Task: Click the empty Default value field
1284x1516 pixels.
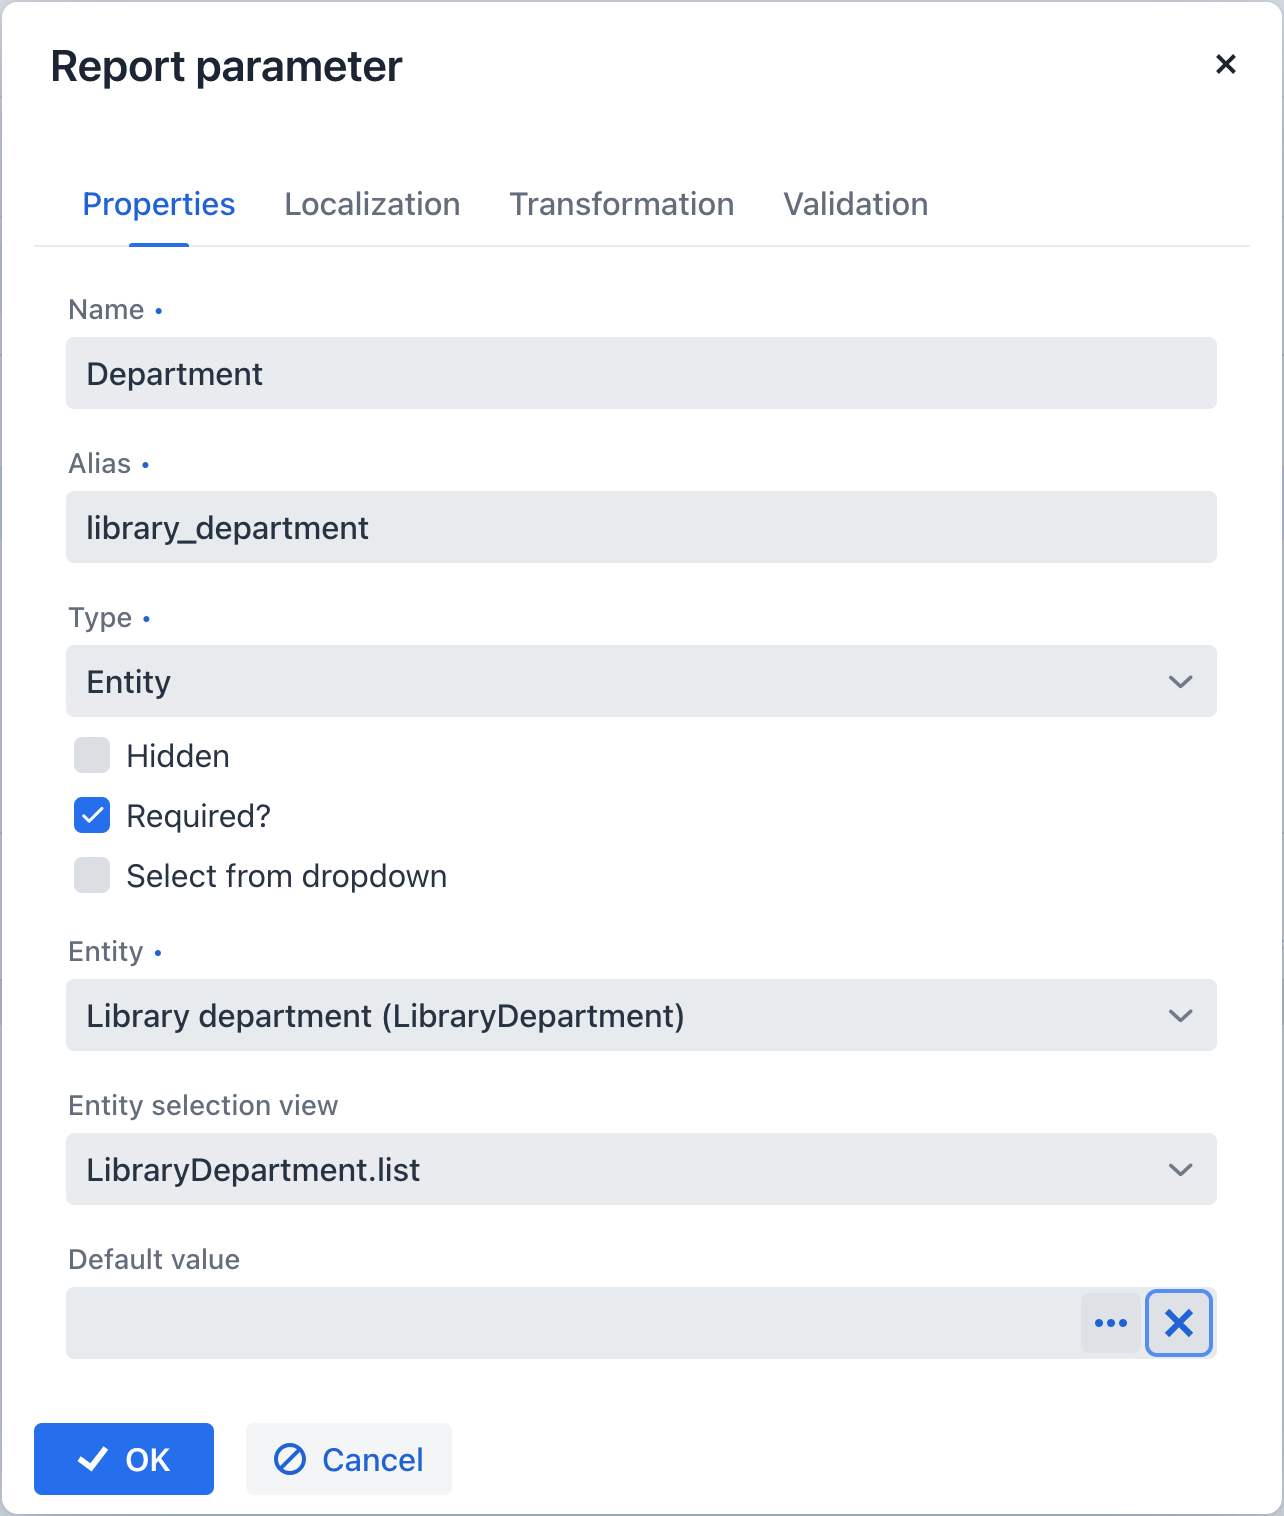Action: pyautogui.click(x=573, y=1323)
